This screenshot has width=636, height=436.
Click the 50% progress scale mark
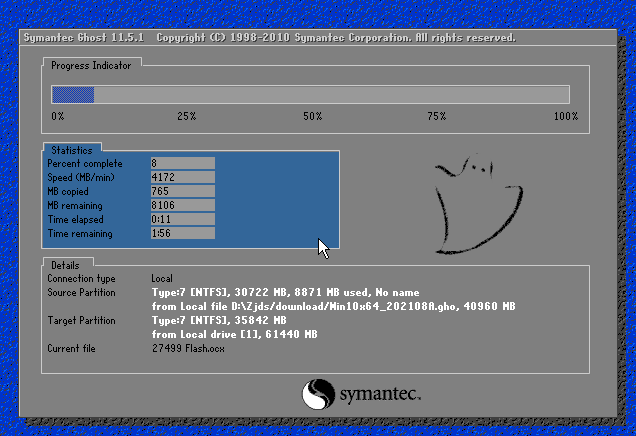click(313, 116)
